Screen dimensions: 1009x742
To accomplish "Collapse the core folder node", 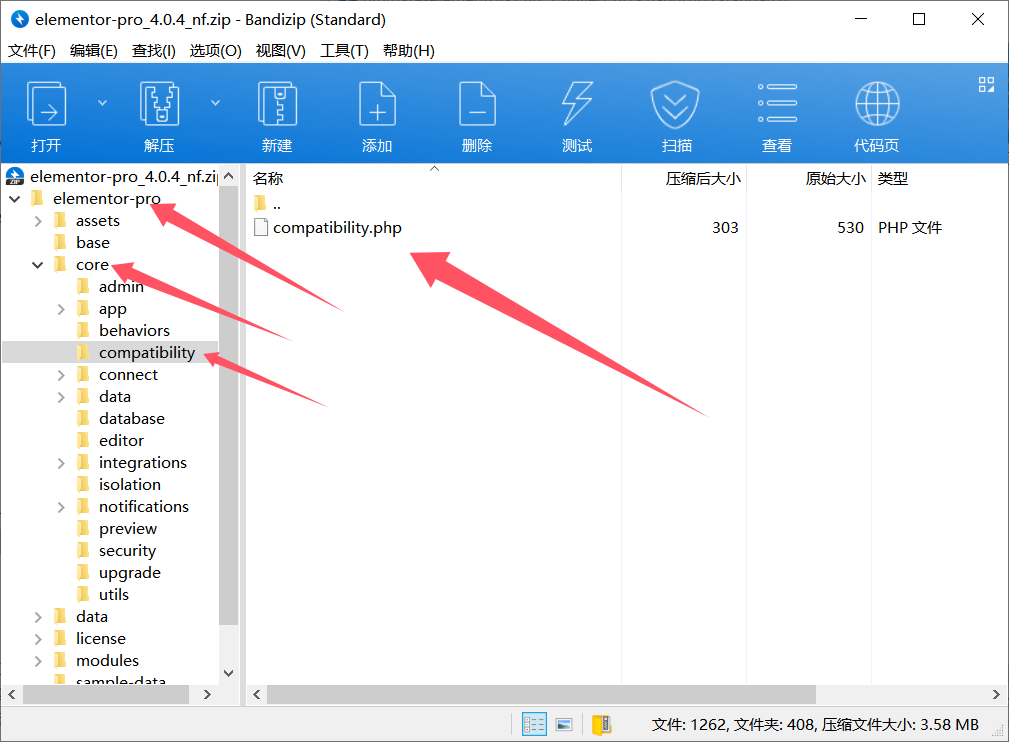I will 38,264.
